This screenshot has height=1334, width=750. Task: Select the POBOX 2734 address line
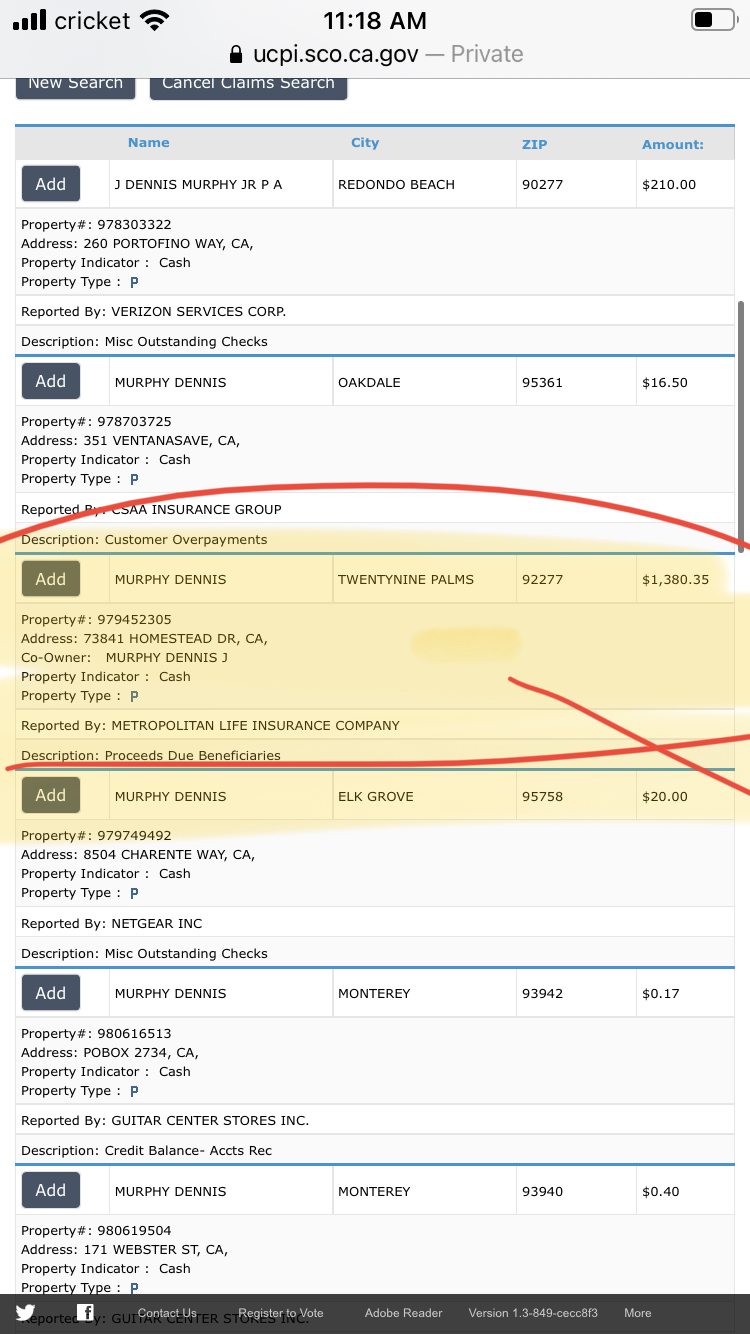(x=110, y=1052)
